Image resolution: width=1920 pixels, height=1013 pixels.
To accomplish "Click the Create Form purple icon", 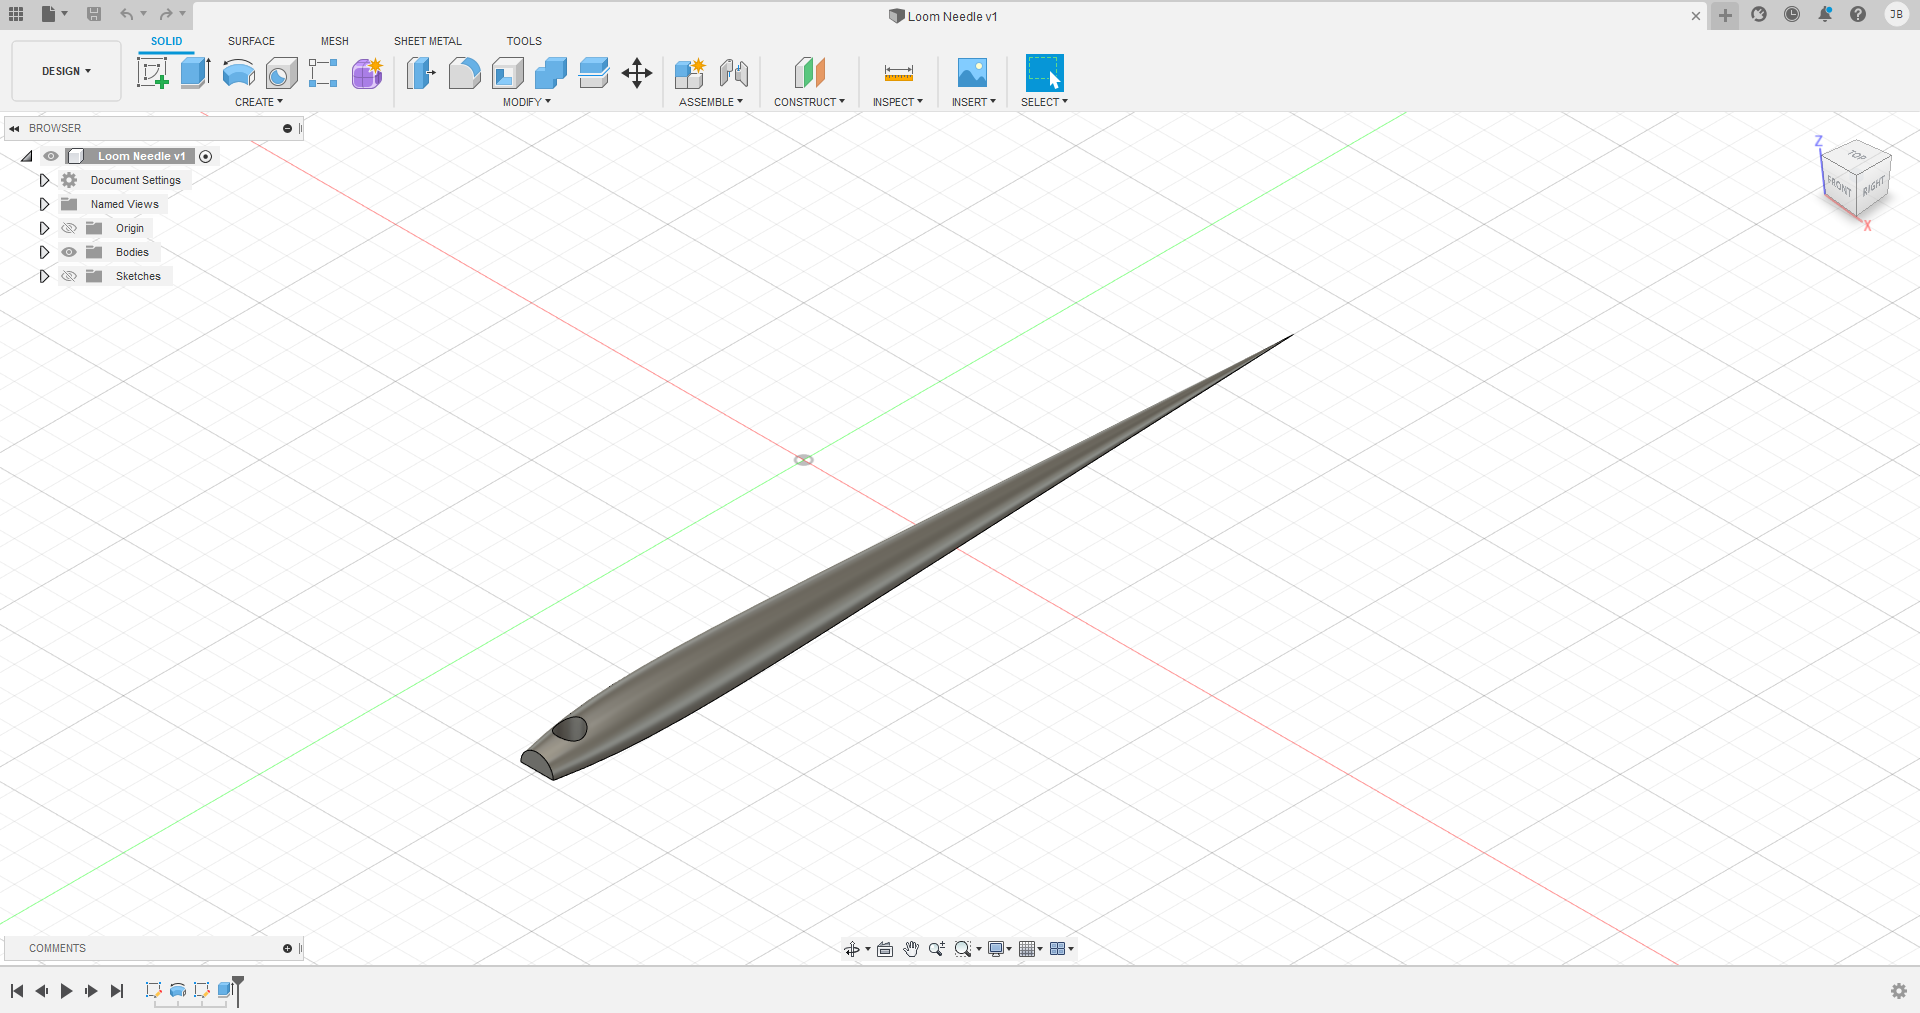I will [367, 73].
